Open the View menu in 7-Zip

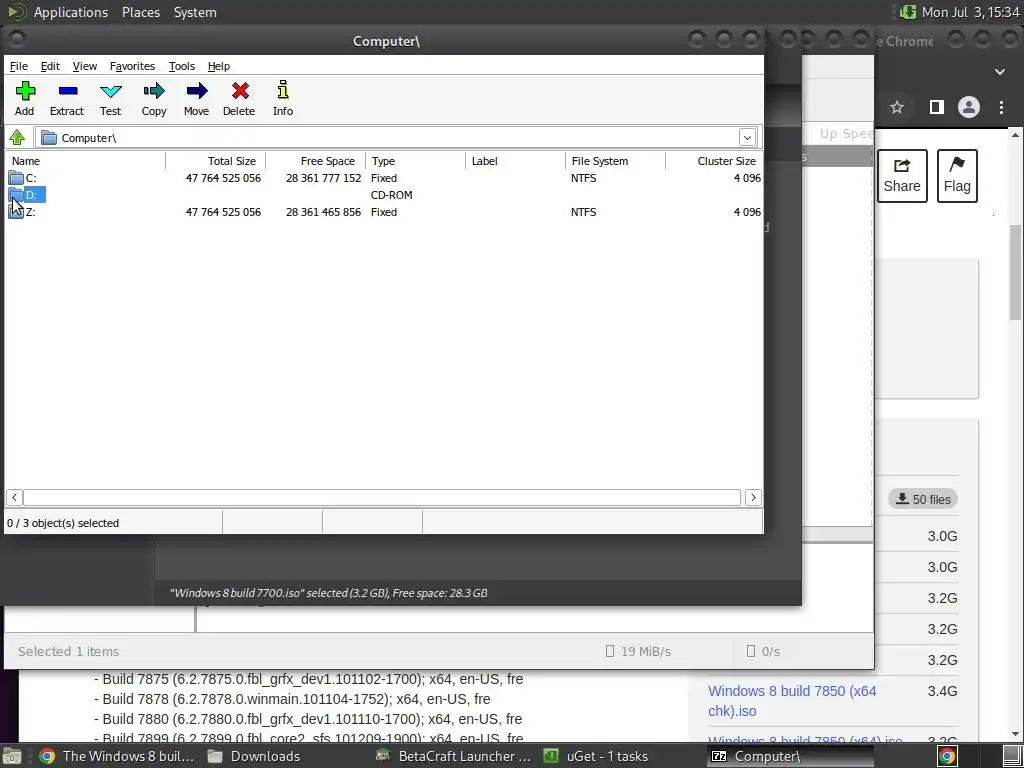coord(85,66)
